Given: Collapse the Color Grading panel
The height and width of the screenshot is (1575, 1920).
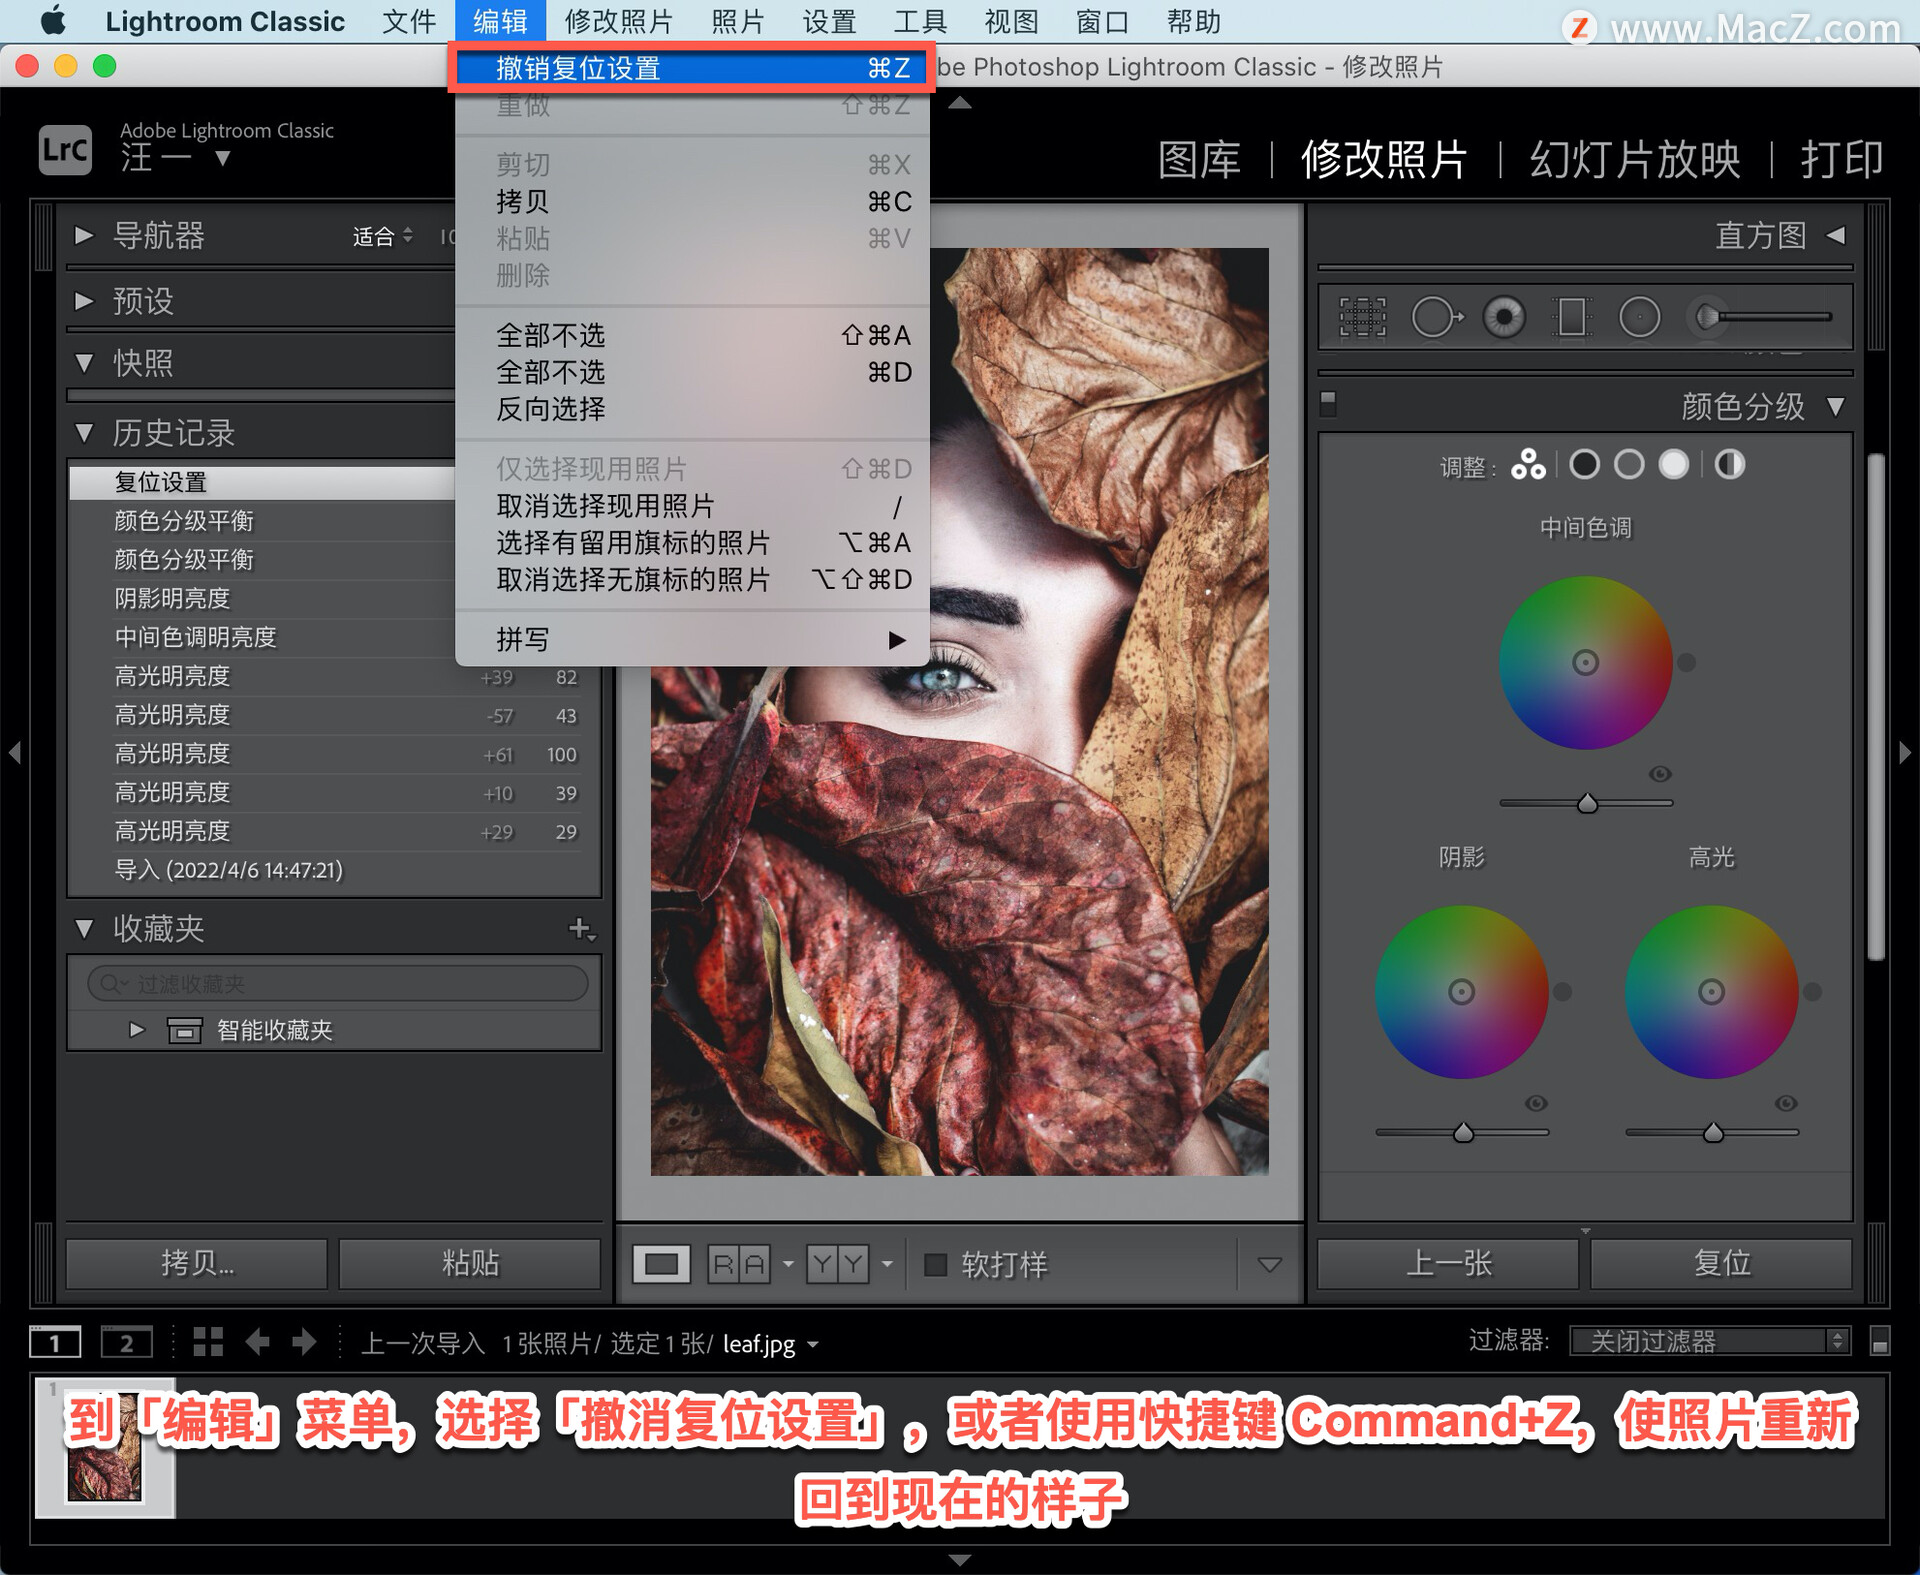Looking at the screenshot, I should click(1836, 407).
